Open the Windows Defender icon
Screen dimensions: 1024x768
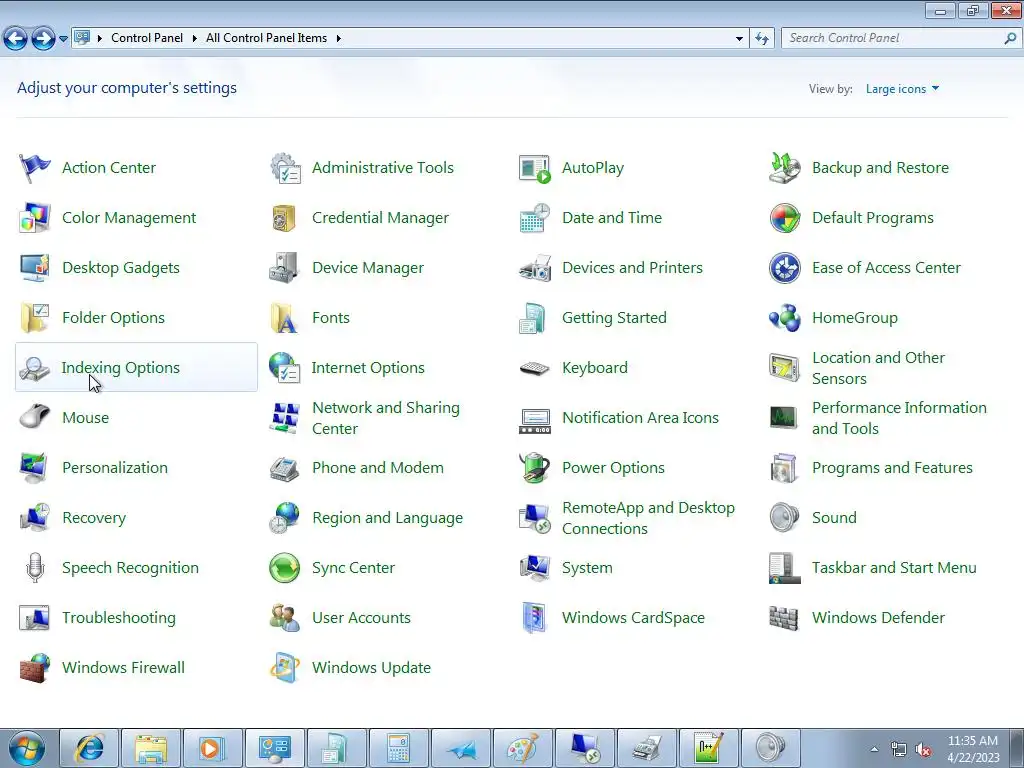point(784,618)
